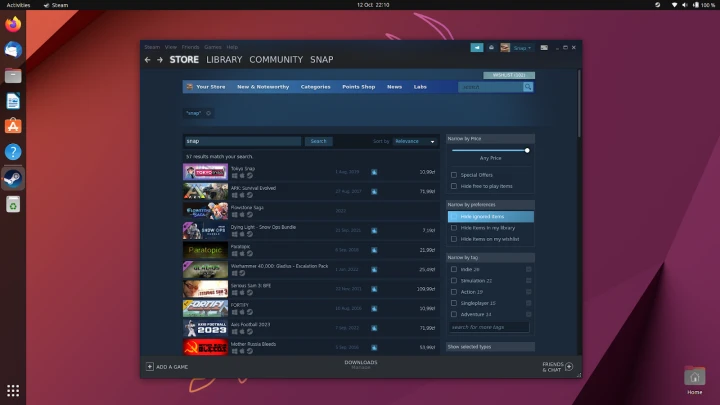
Task: Collapse the Narrow by Price section
Action: pos(490,139)
